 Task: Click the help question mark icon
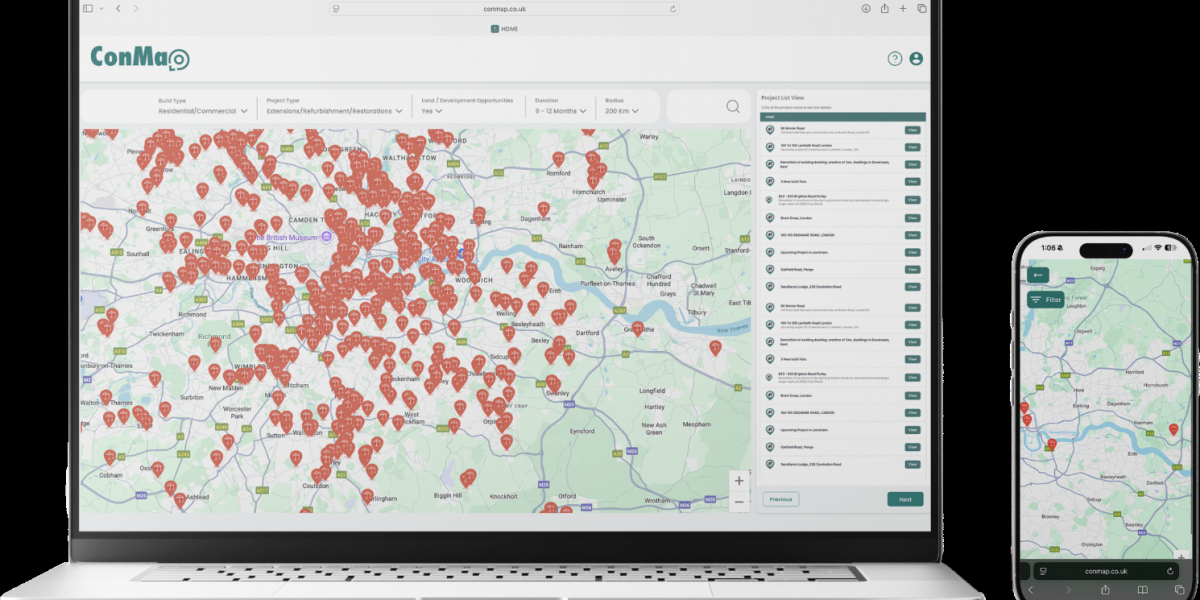coord(895,57)
